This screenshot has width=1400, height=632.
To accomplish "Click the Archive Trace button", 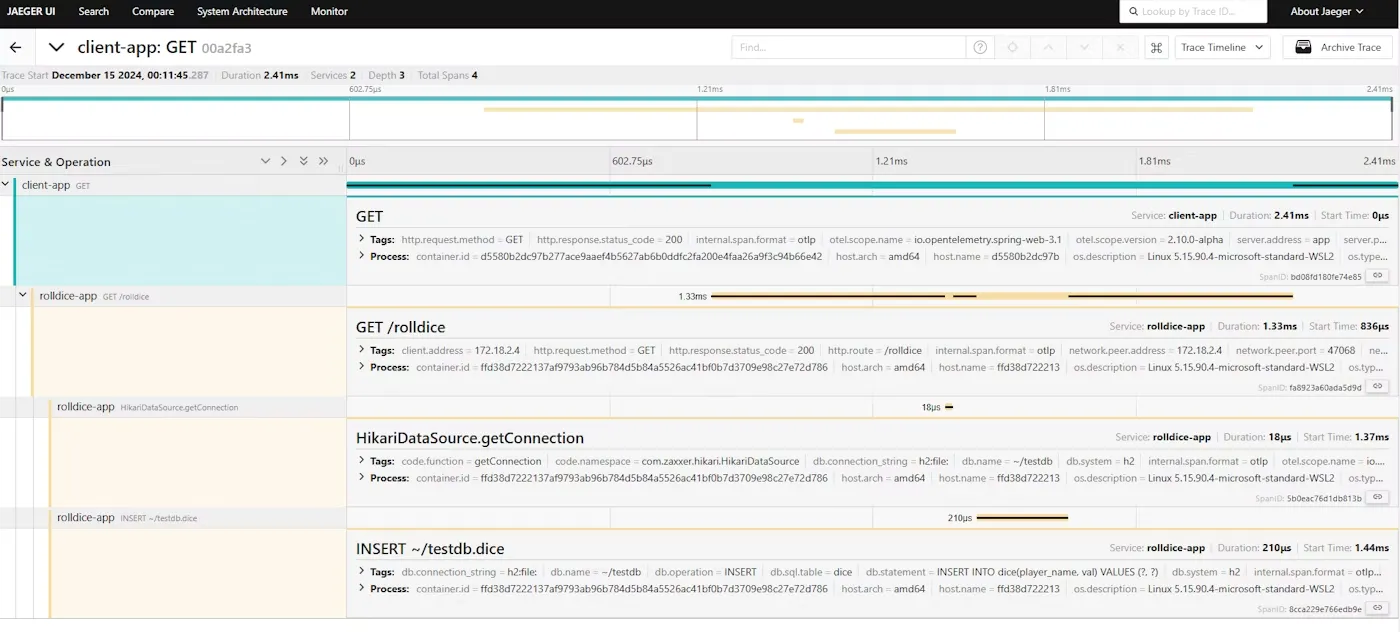I will [1338, 48].
